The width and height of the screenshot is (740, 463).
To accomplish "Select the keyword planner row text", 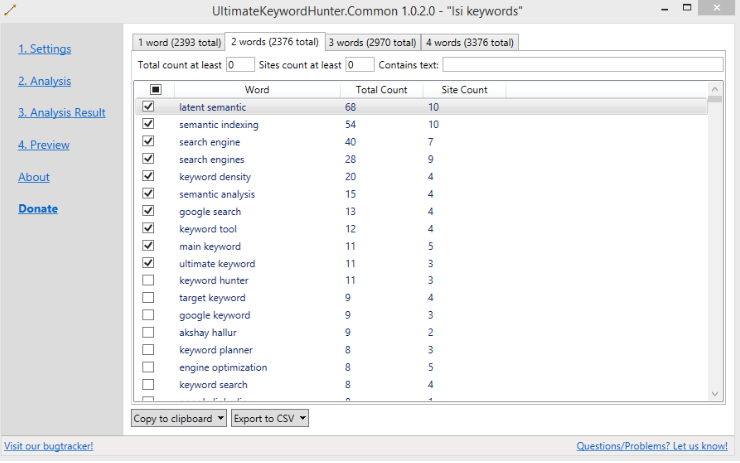I will coord(216,350).
